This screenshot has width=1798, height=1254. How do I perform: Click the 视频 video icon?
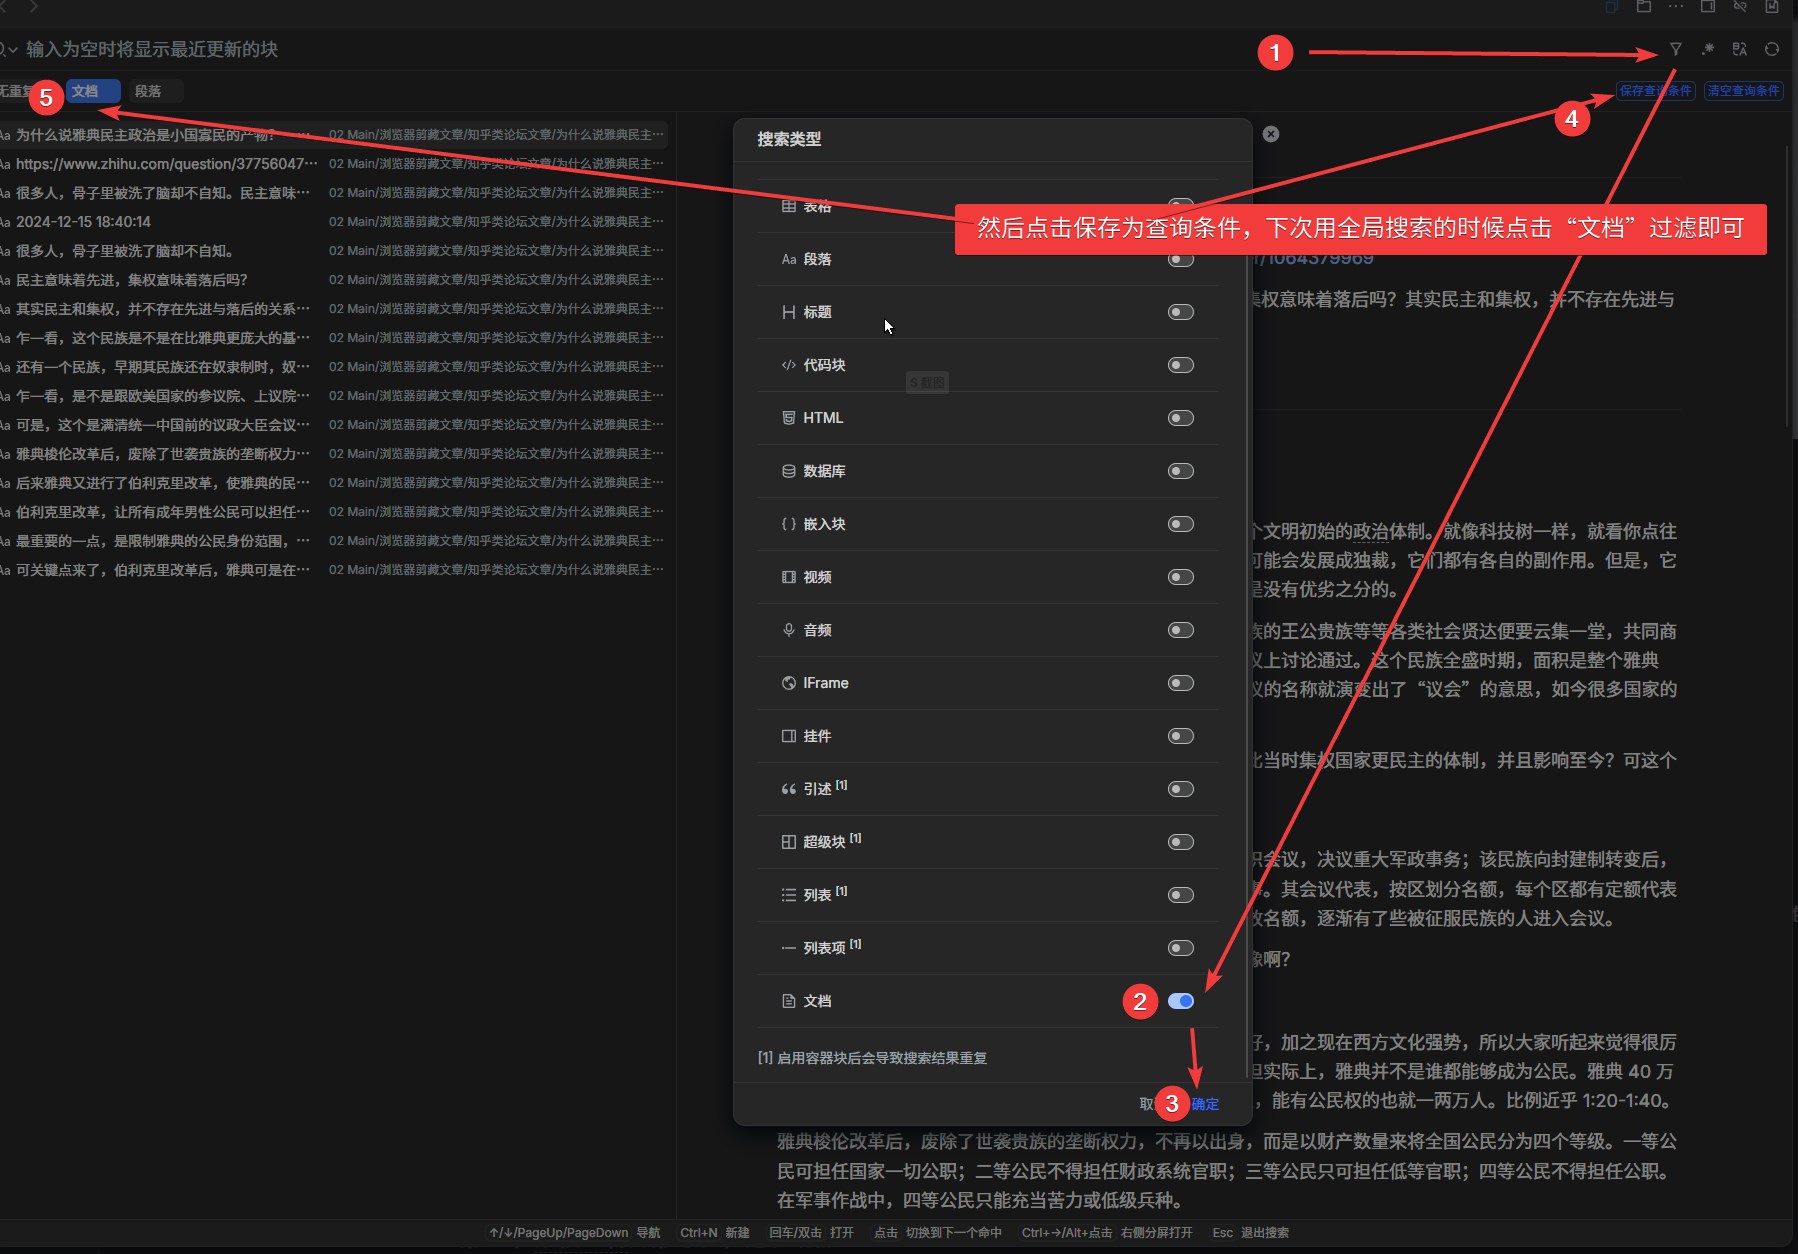(x=789, y=577)
